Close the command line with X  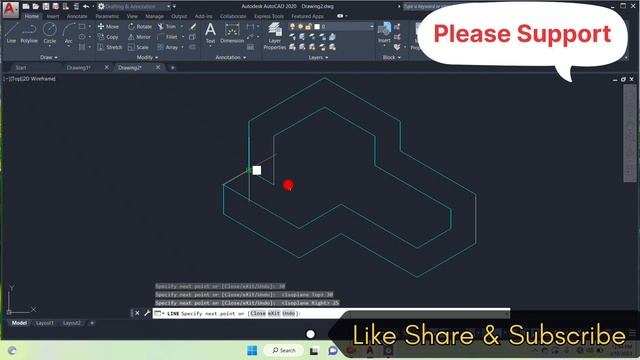tap(137, 313)
